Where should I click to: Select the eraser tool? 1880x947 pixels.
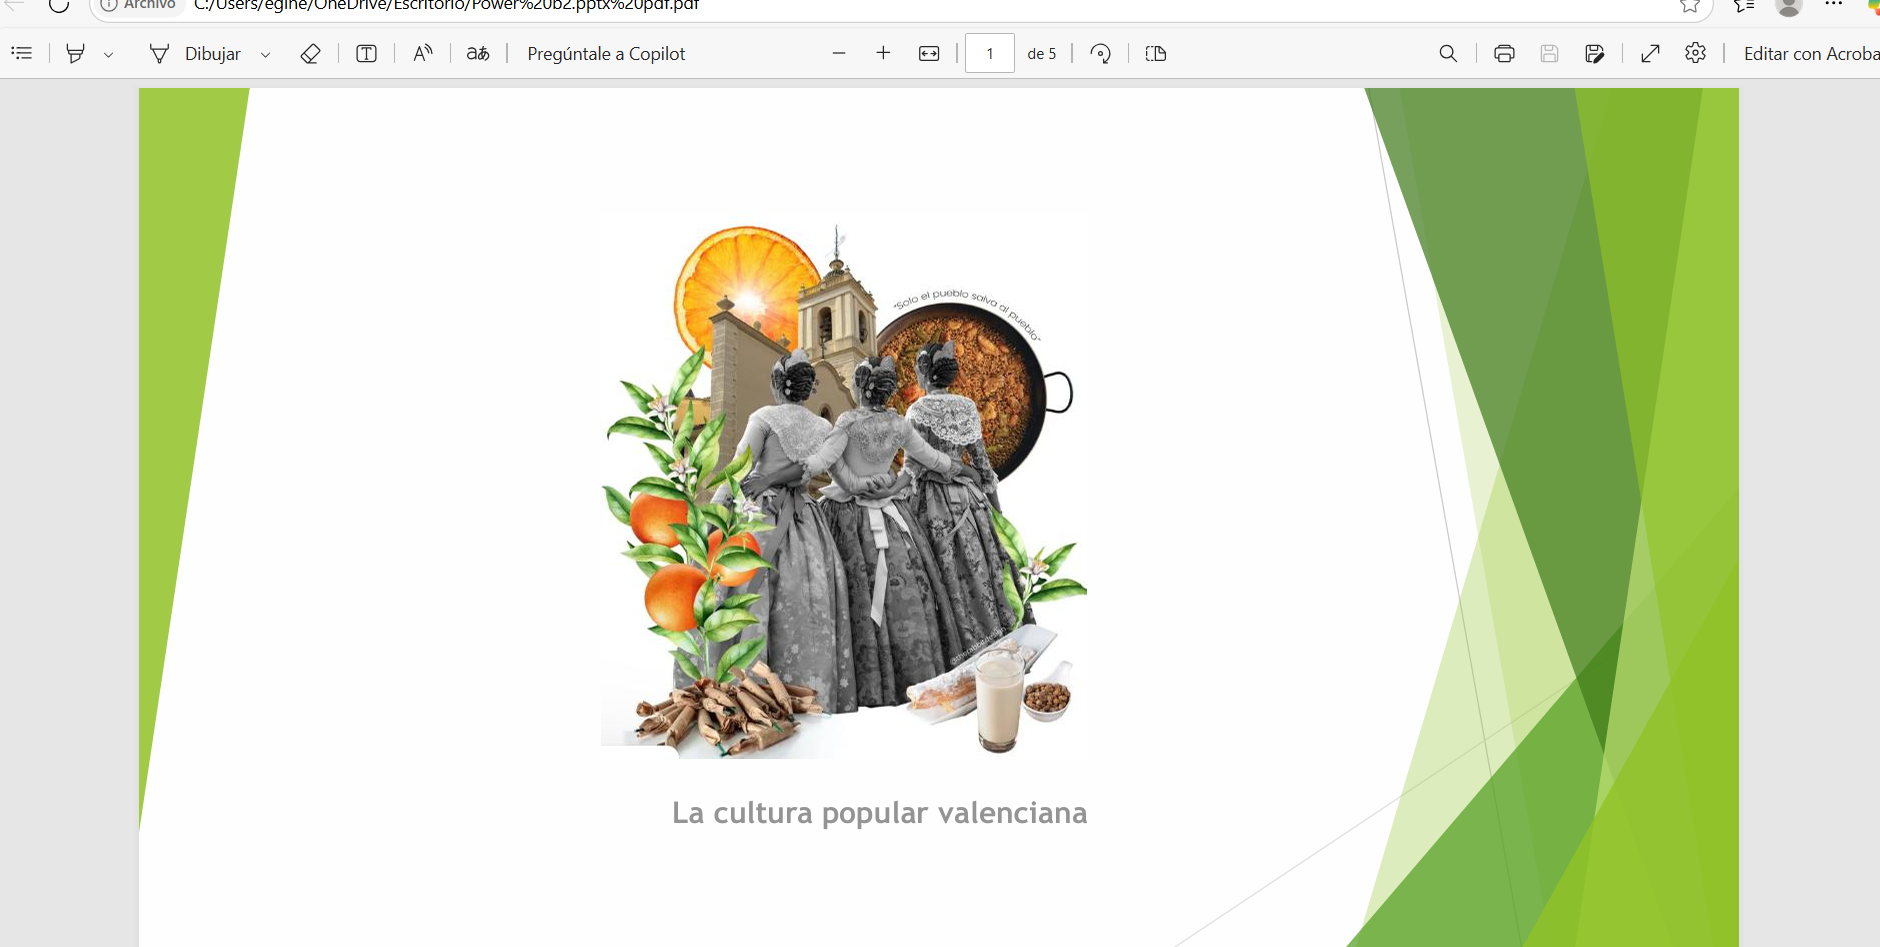(310, 54)
